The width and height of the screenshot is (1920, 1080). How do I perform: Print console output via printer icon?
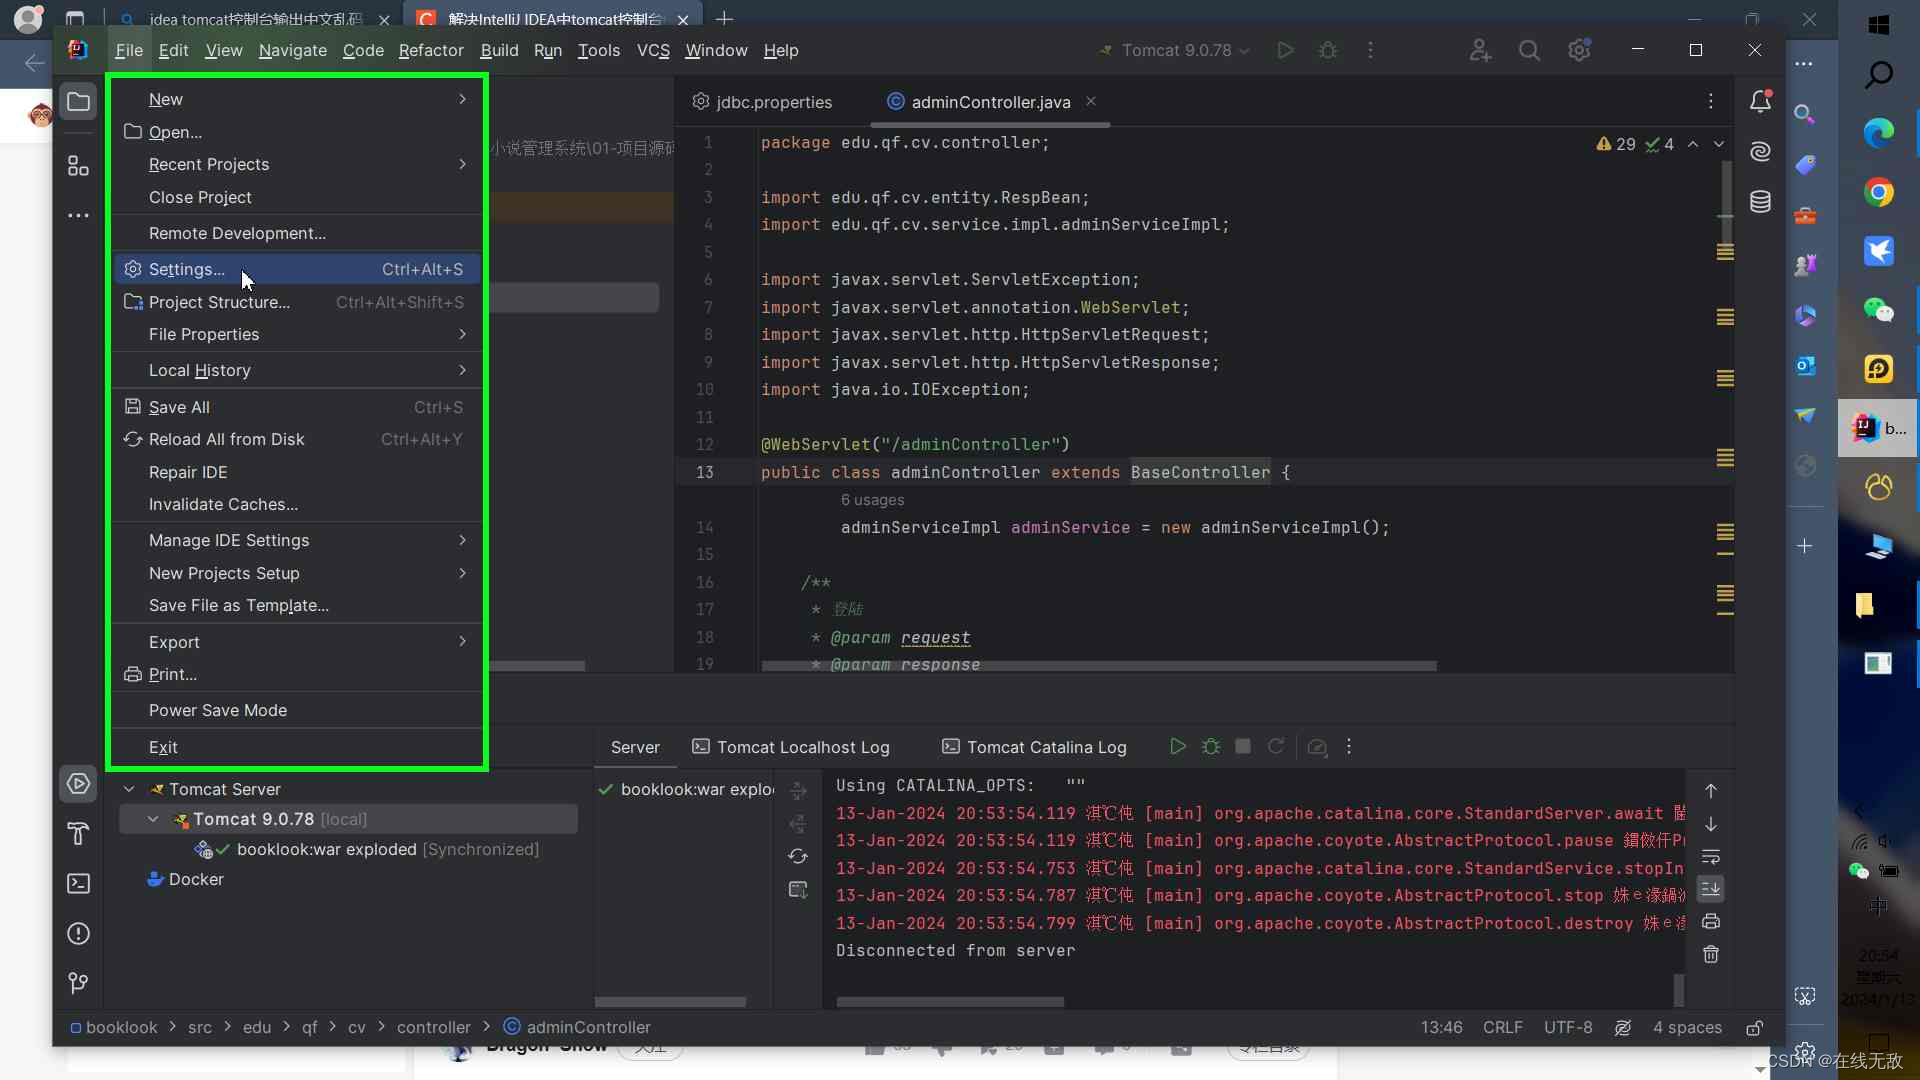pos(1712,922)
